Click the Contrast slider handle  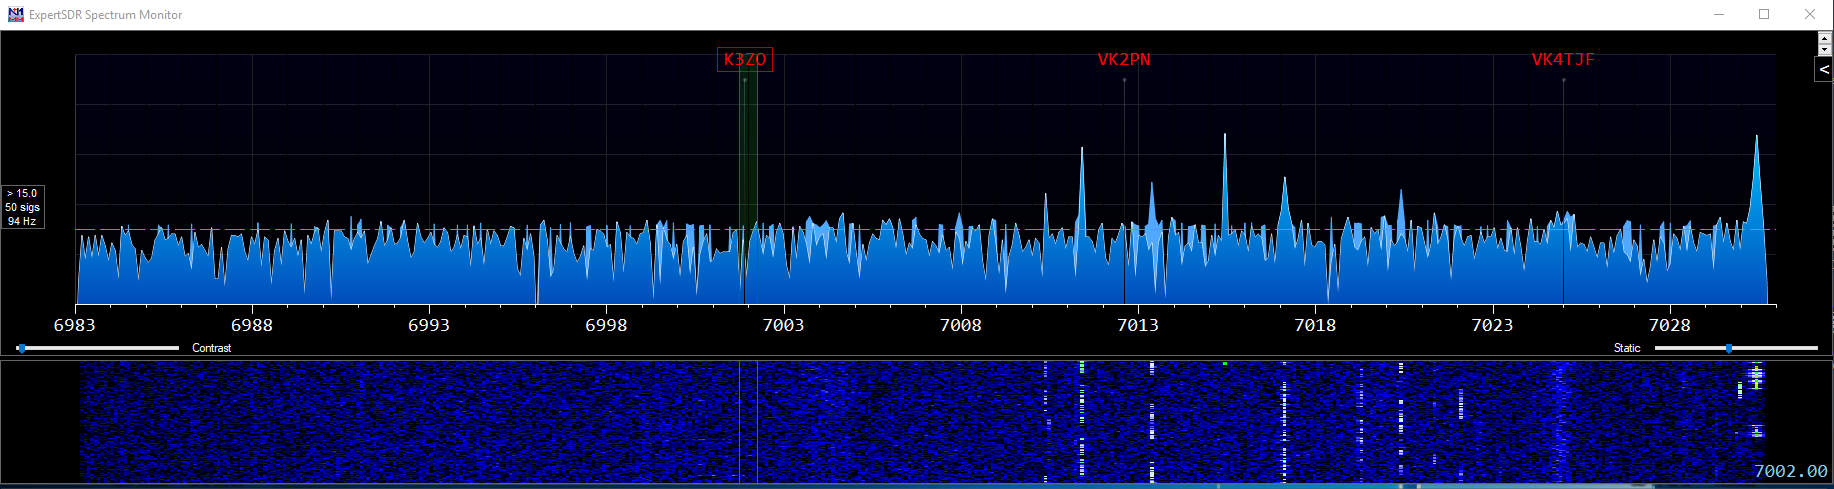pos(22,348)
